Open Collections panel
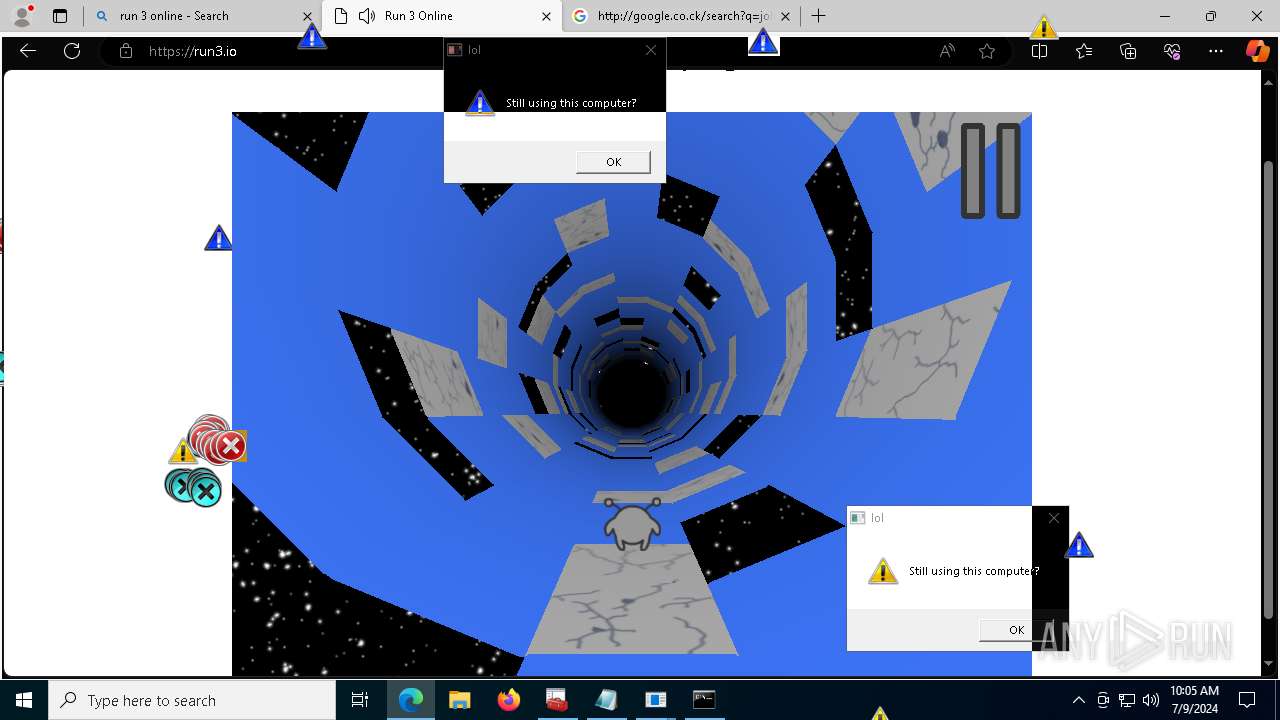The image size is (1280, 720). (x=1128, y=51)
